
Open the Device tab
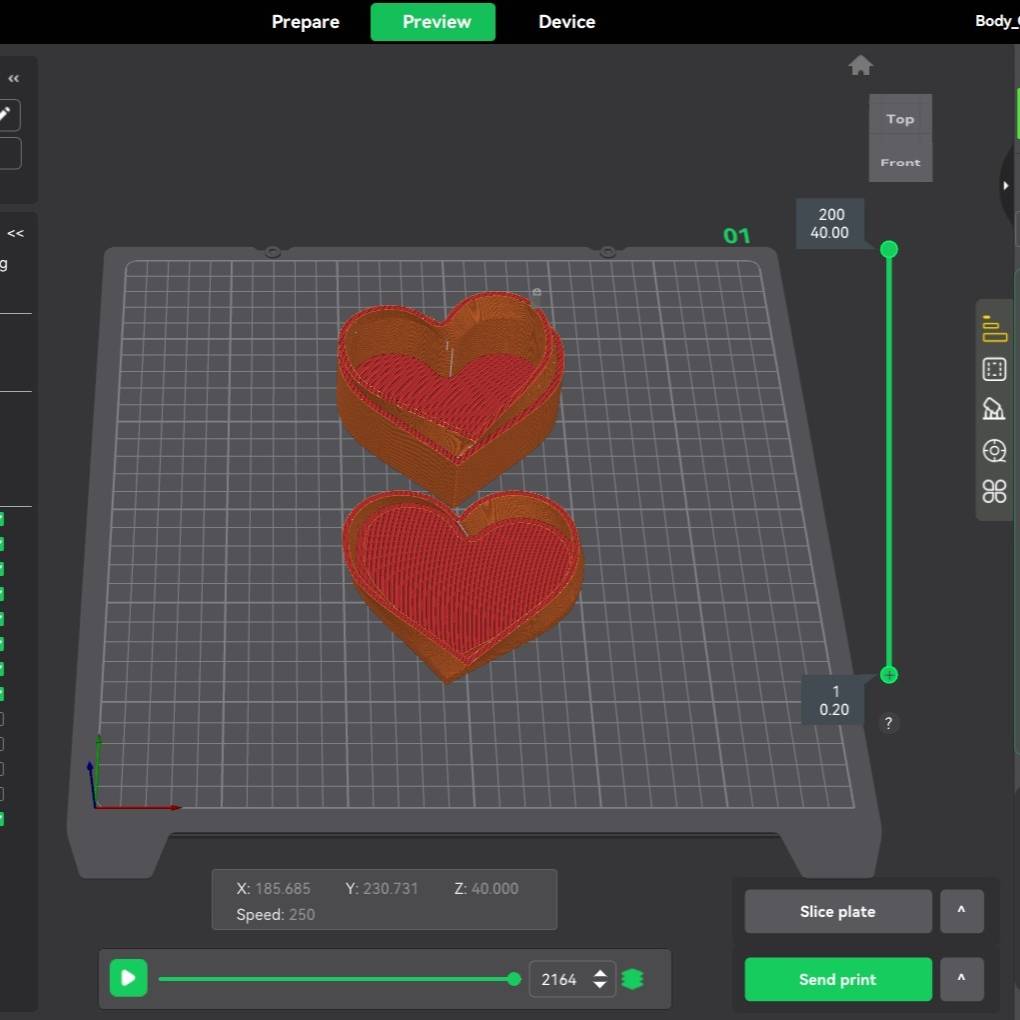click(x=566, y=21)
